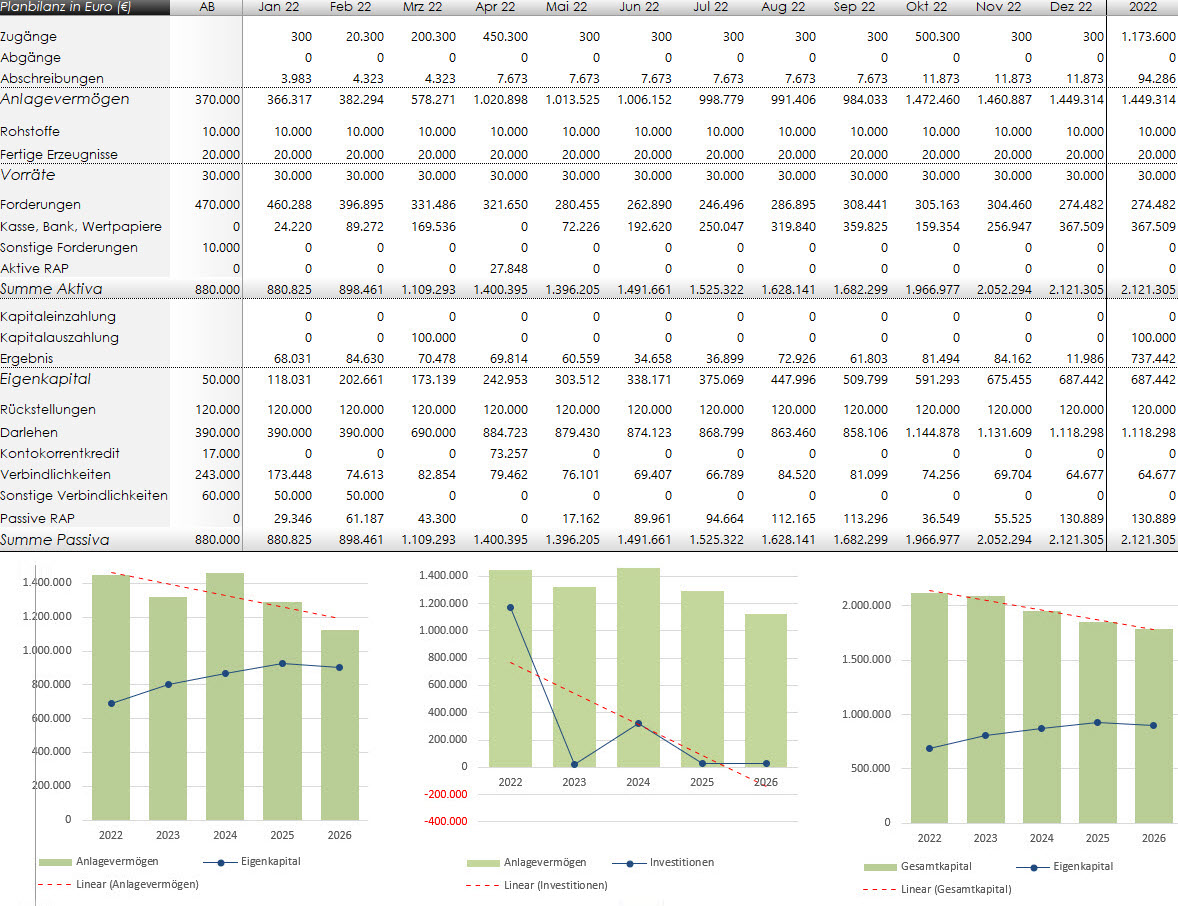Image resolution: width=1178 pixels, height=906 pixels.
Task: Select the 'Kasse, Bank, Wertpapiere' row label
Action: pyautogui.click(x=81, y=226)
